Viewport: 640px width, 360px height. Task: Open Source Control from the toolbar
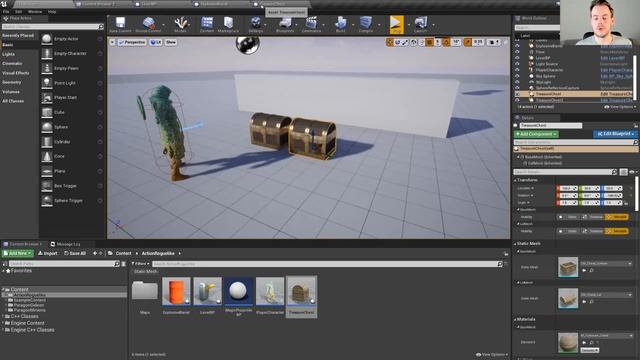tap(148, 24)
